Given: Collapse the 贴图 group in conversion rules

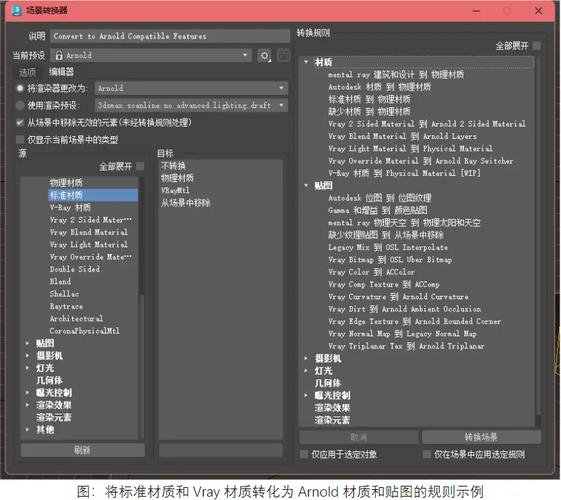Looking at the screenshot, I should pos(306,185).
